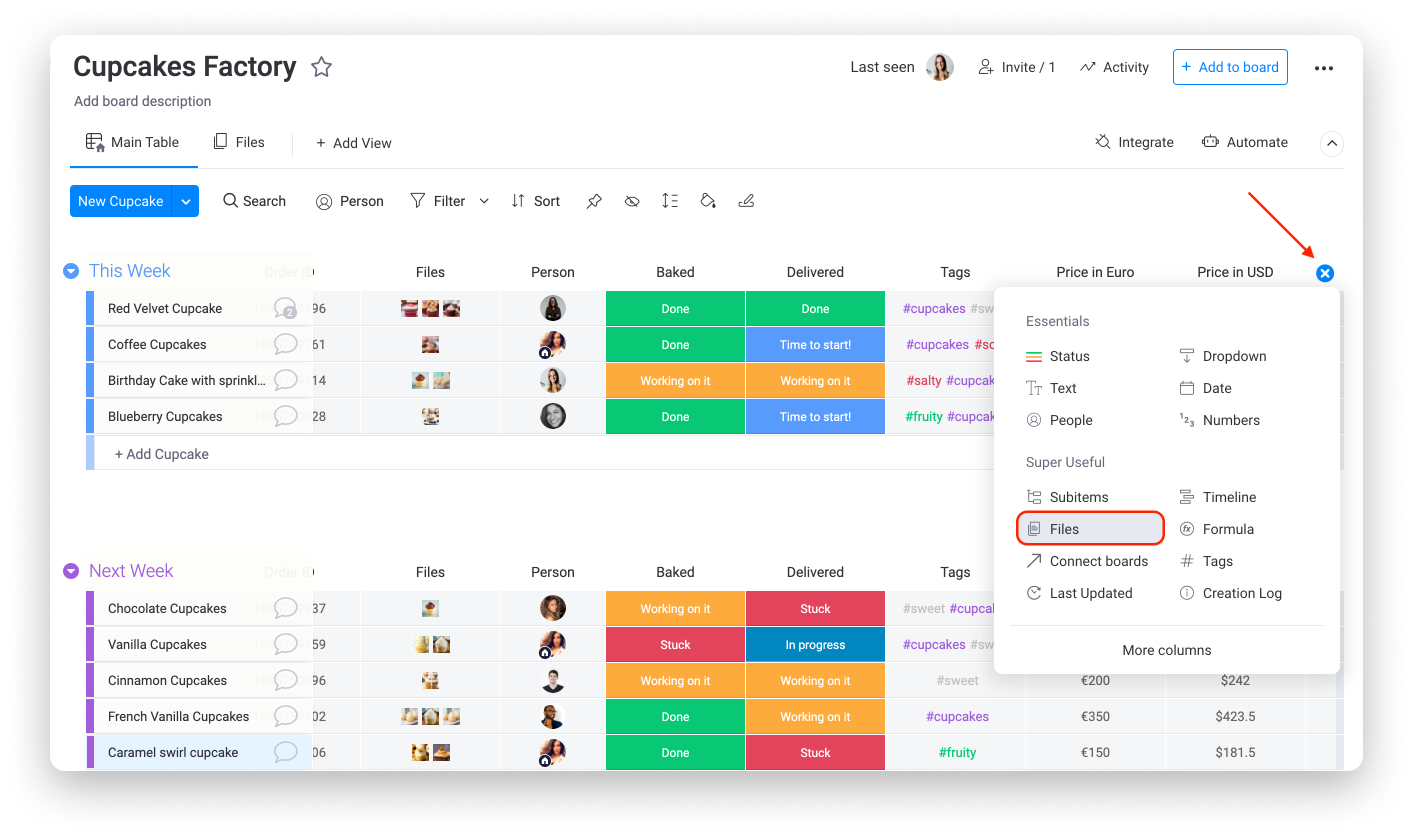This screenshot has height=836, width=1413.
Task: Open file thumbnails for Red Velvet Cupcake
Action: 430,308
